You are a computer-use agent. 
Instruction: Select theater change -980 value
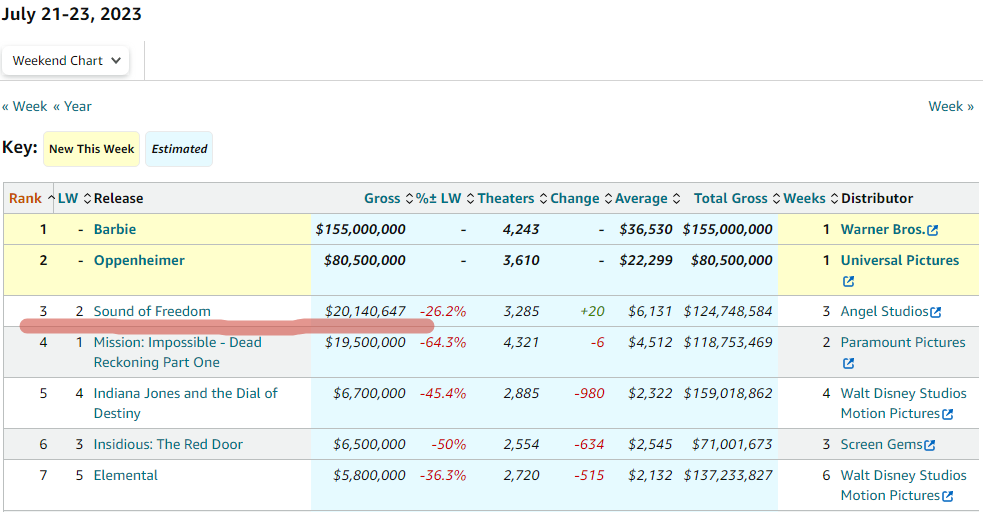tap(589, 394)
